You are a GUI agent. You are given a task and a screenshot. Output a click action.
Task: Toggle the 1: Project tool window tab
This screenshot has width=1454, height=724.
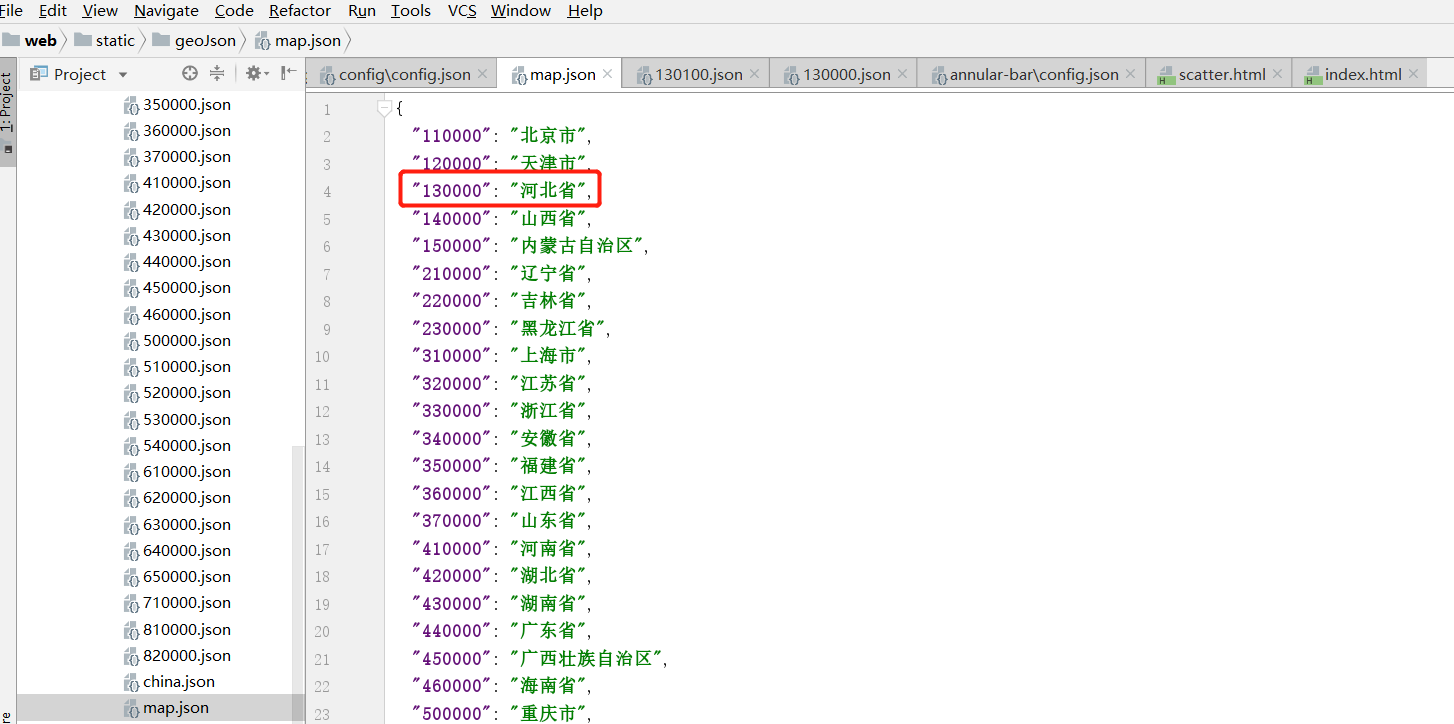click(x=7, y=103)
